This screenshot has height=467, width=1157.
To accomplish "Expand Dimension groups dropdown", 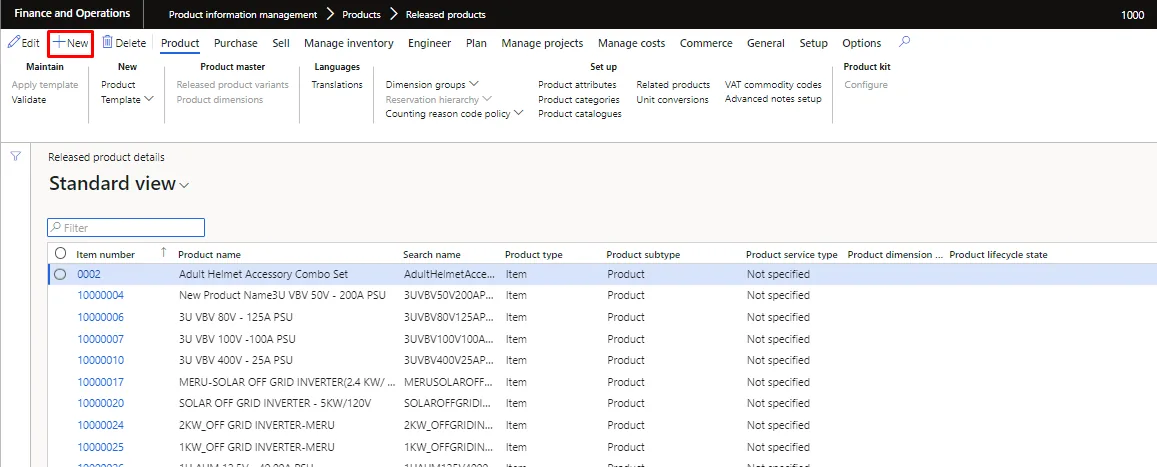I will (432, 85).
